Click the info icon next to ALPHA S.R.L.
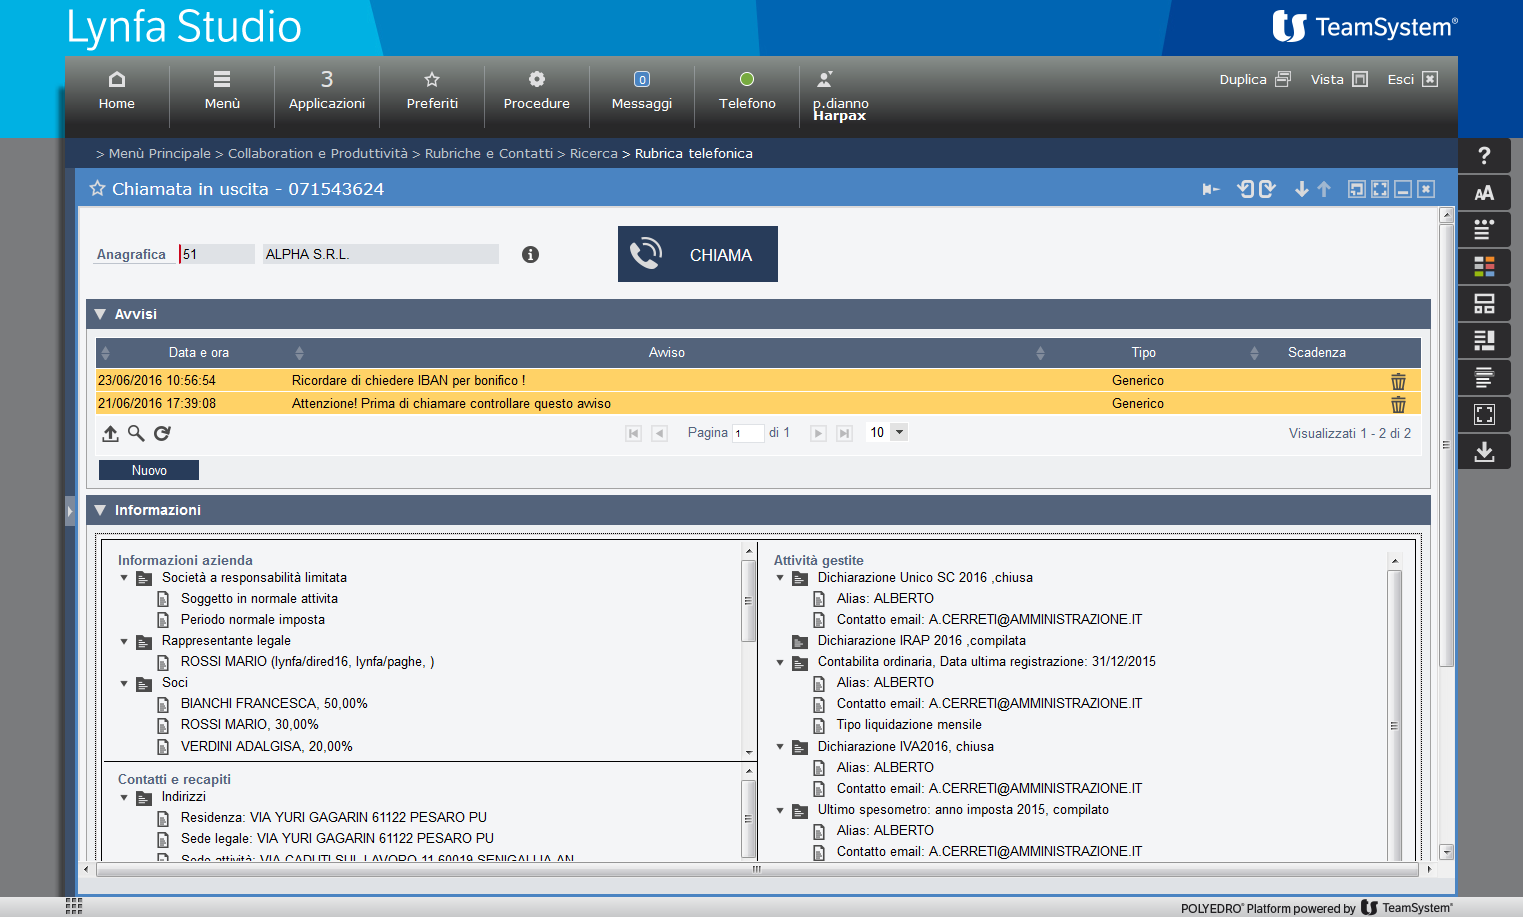The image size is (1523, 917). click(530, 254)
